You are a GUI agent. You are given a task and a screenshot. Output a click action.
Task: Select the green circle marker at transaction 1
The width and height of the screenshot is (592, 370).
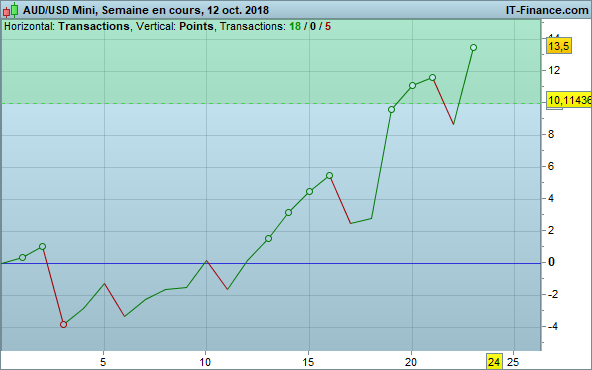[22, 257]
